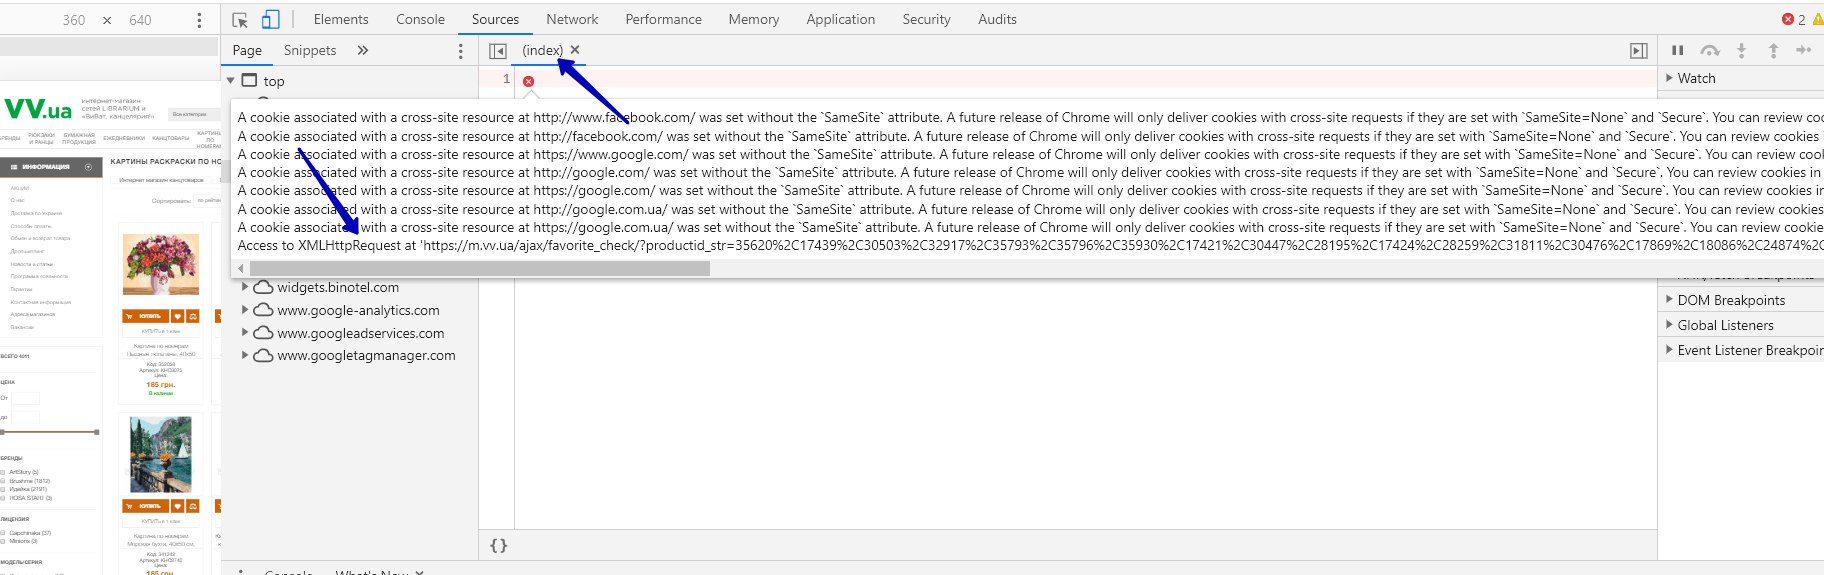Collapse the top frame tree node

(x=231, y=80)
